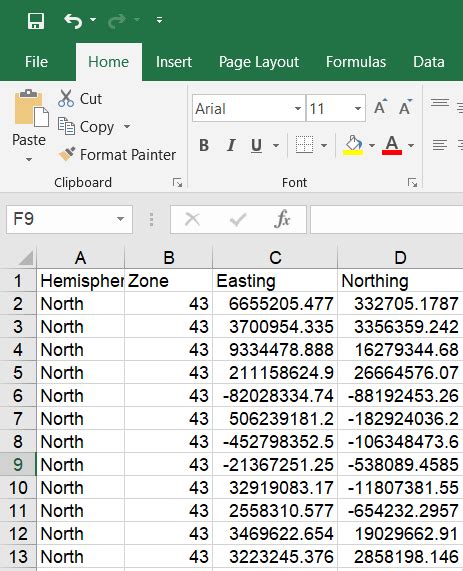Screen dimensions: 463x571
Task: Expand the Copy options dropdown arrow
Action: pos(127,126)
